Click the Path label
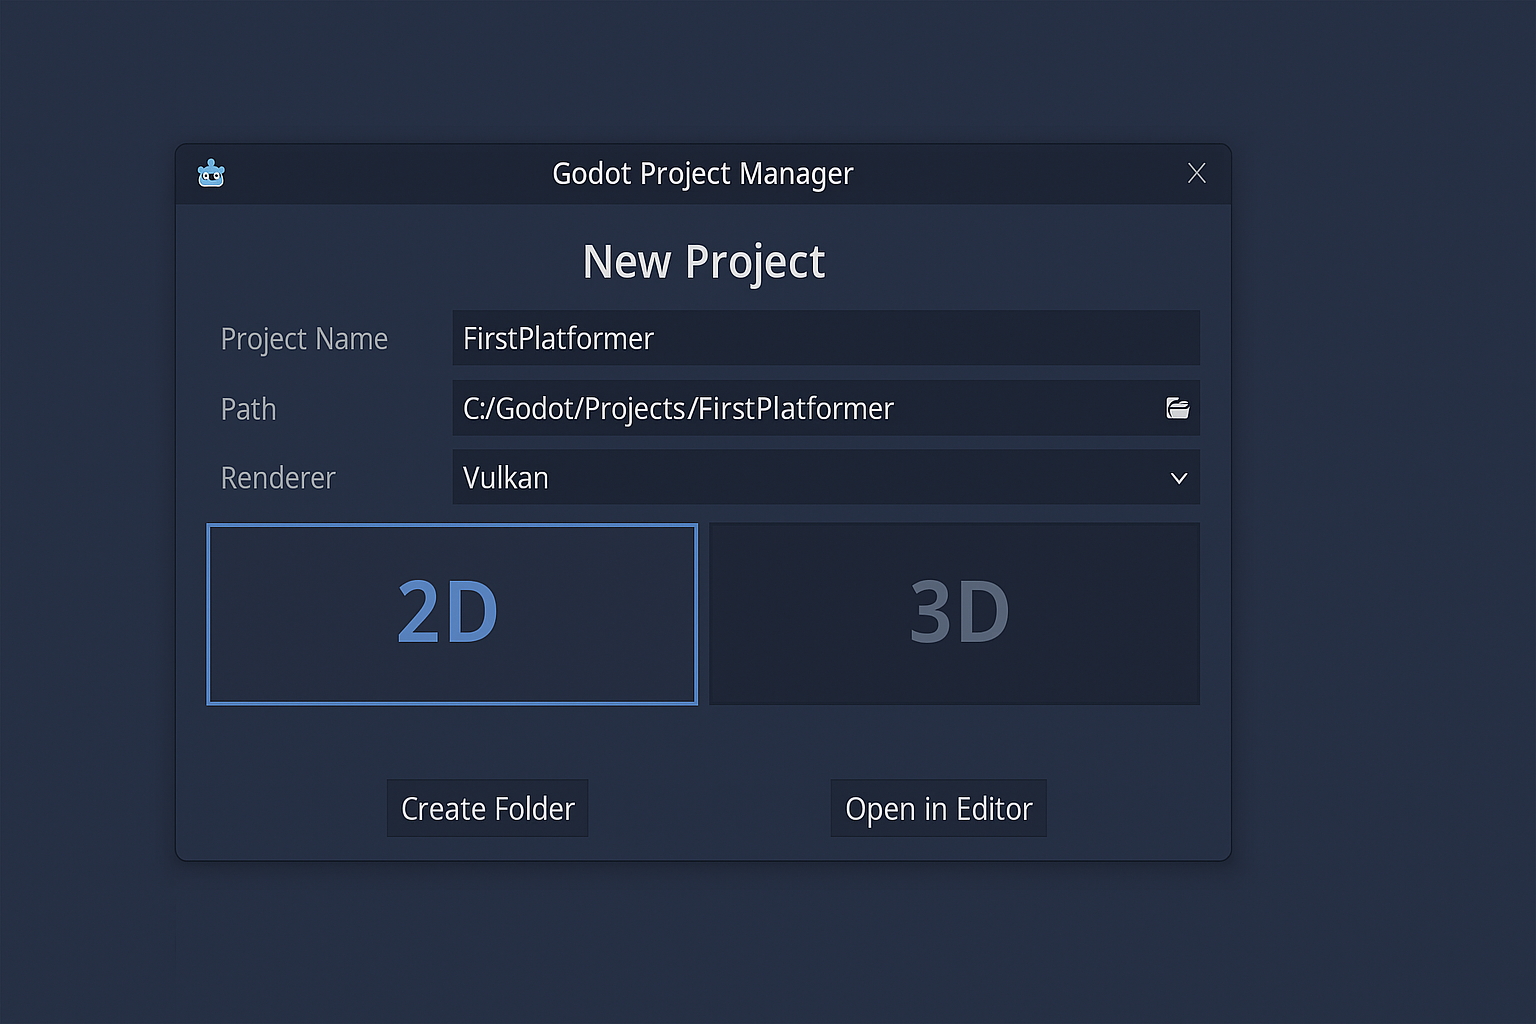 [248, 408]
